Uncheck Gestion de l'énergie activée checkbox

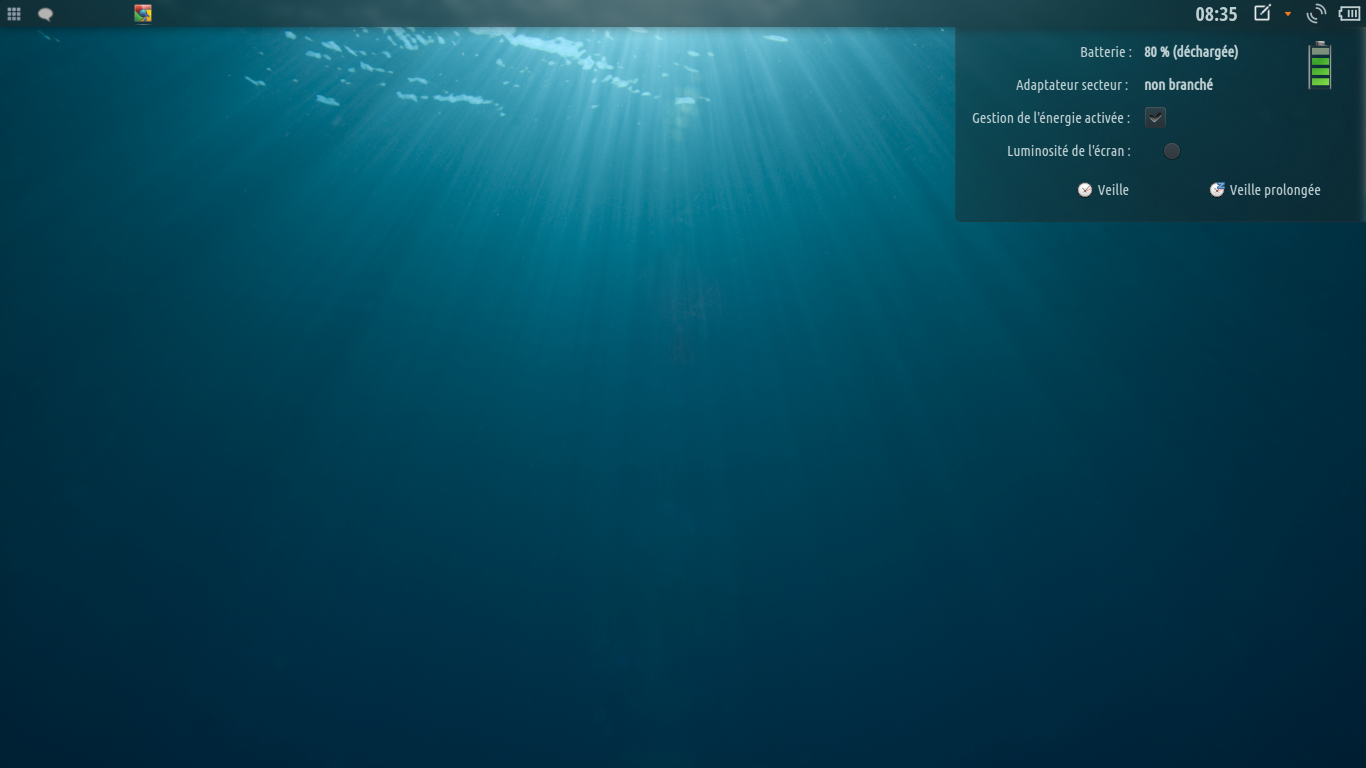(x=1155, y=118)
